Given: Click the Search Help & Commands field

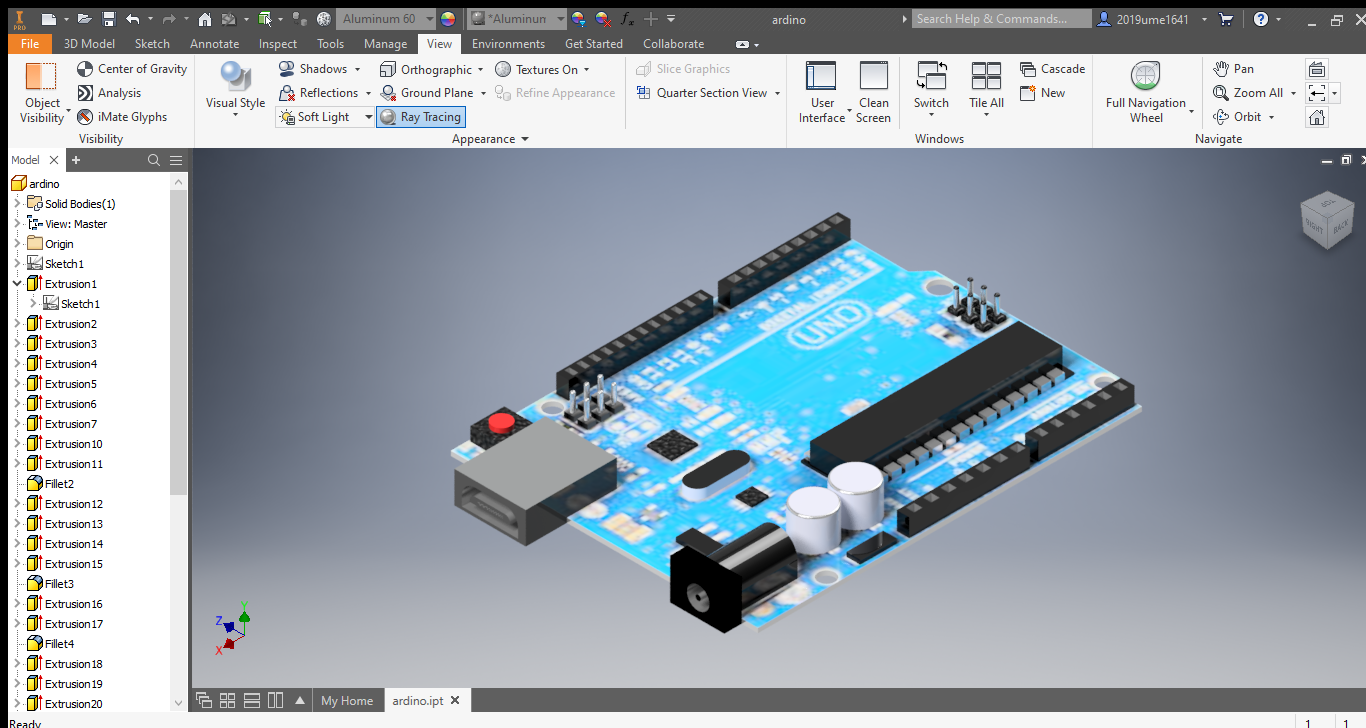Looking at the screenshot, I should click(1002, 19).
